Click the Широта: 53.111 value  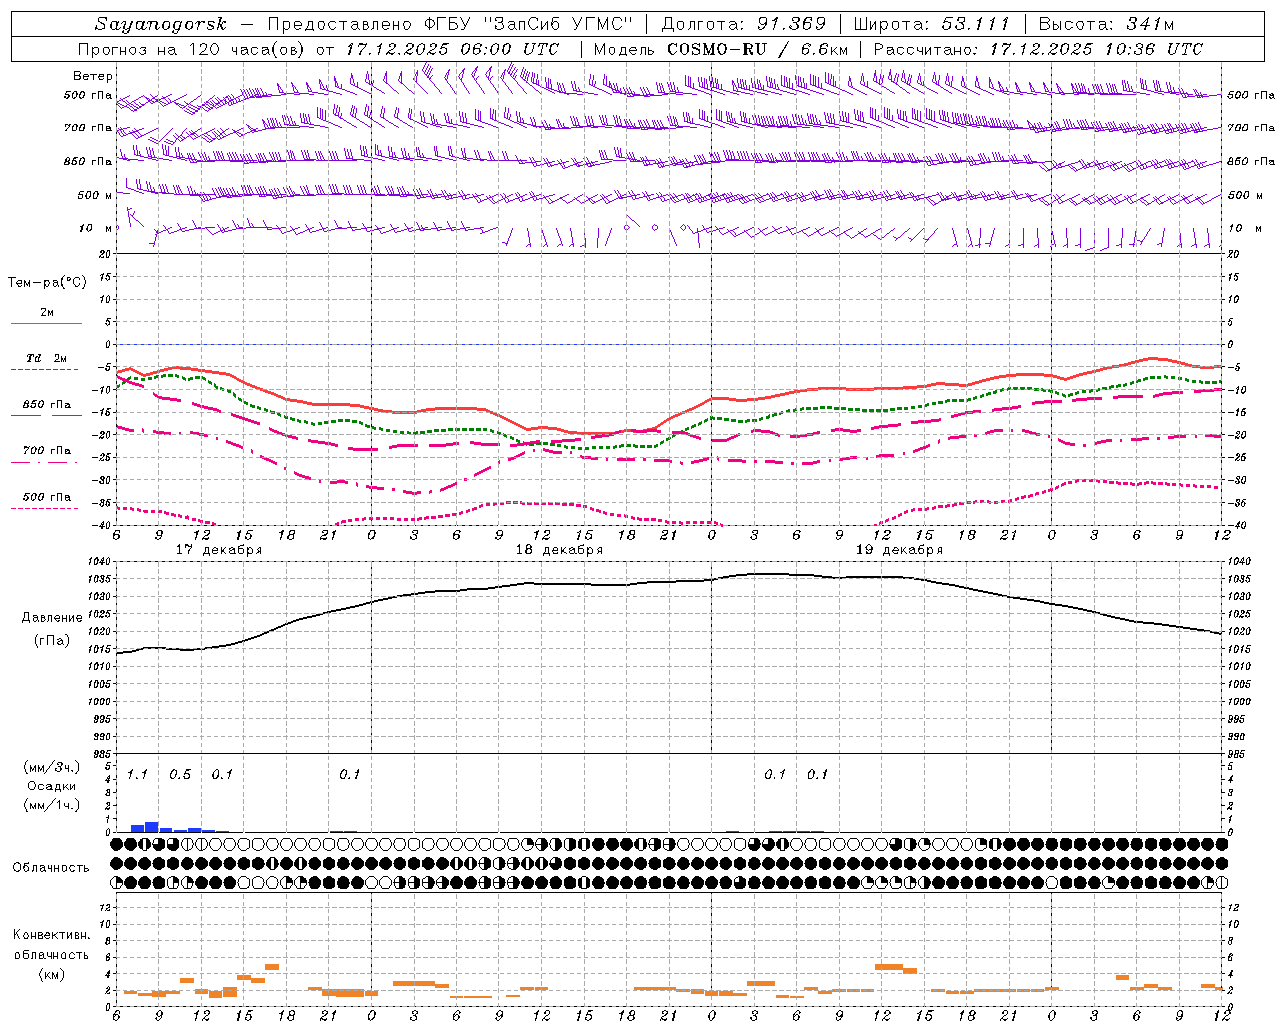coord(932,24)
